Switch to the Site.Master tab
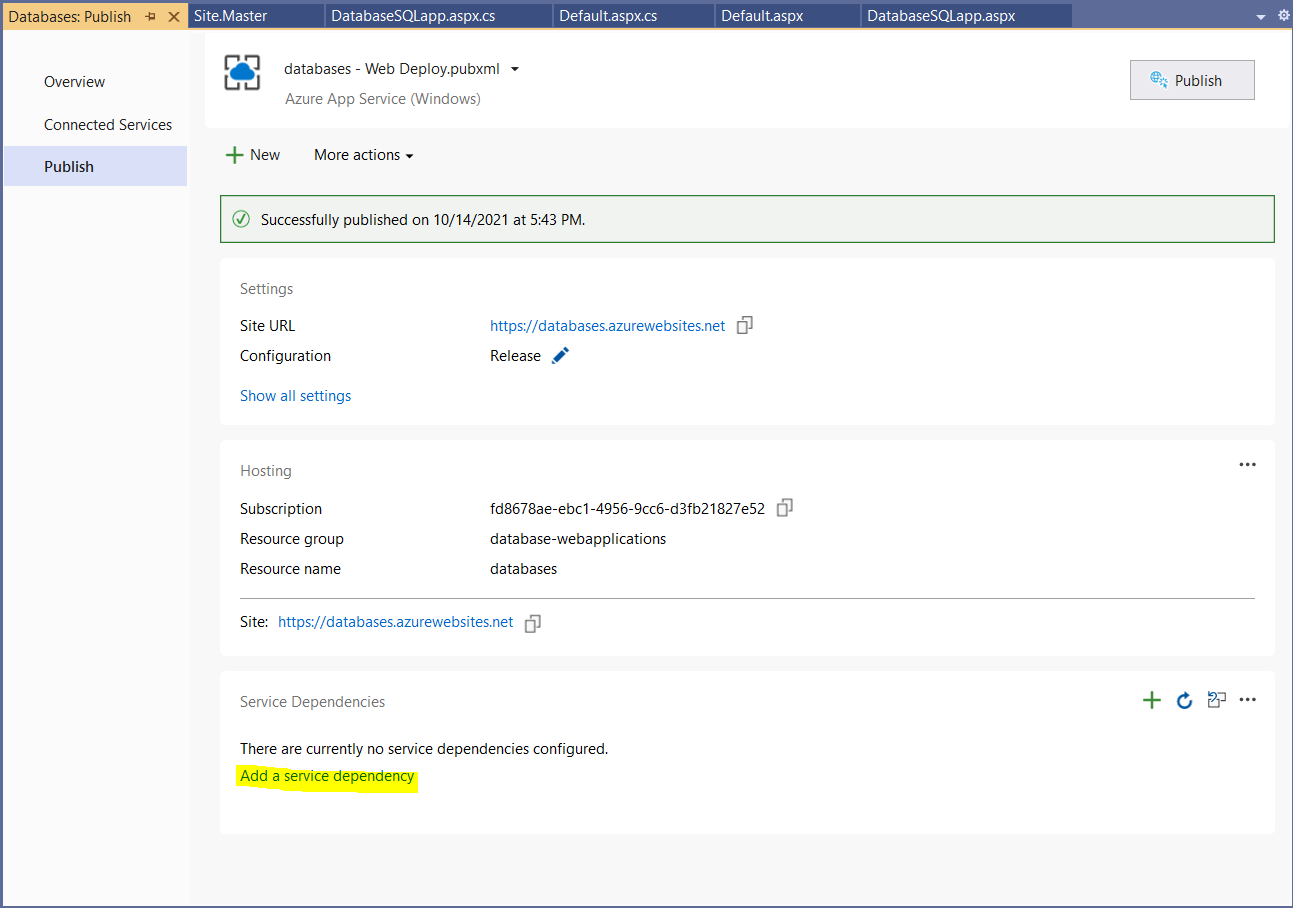 coord(257,16)
